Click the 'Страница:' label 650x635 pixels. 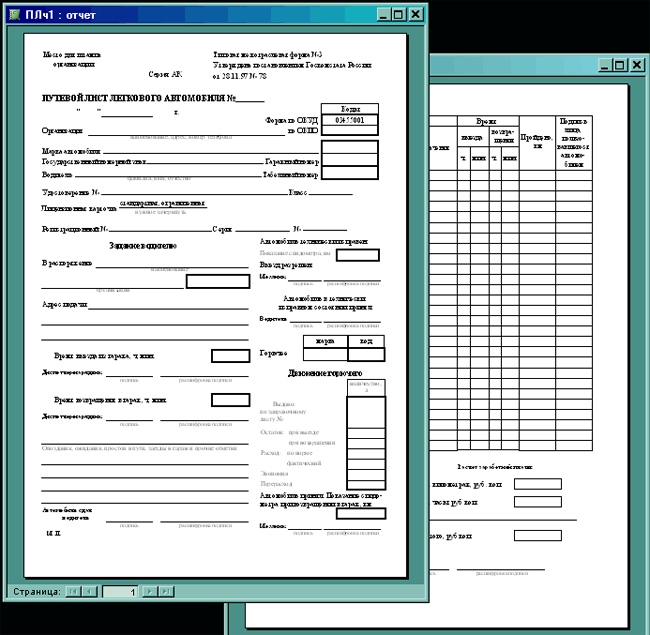37,591
